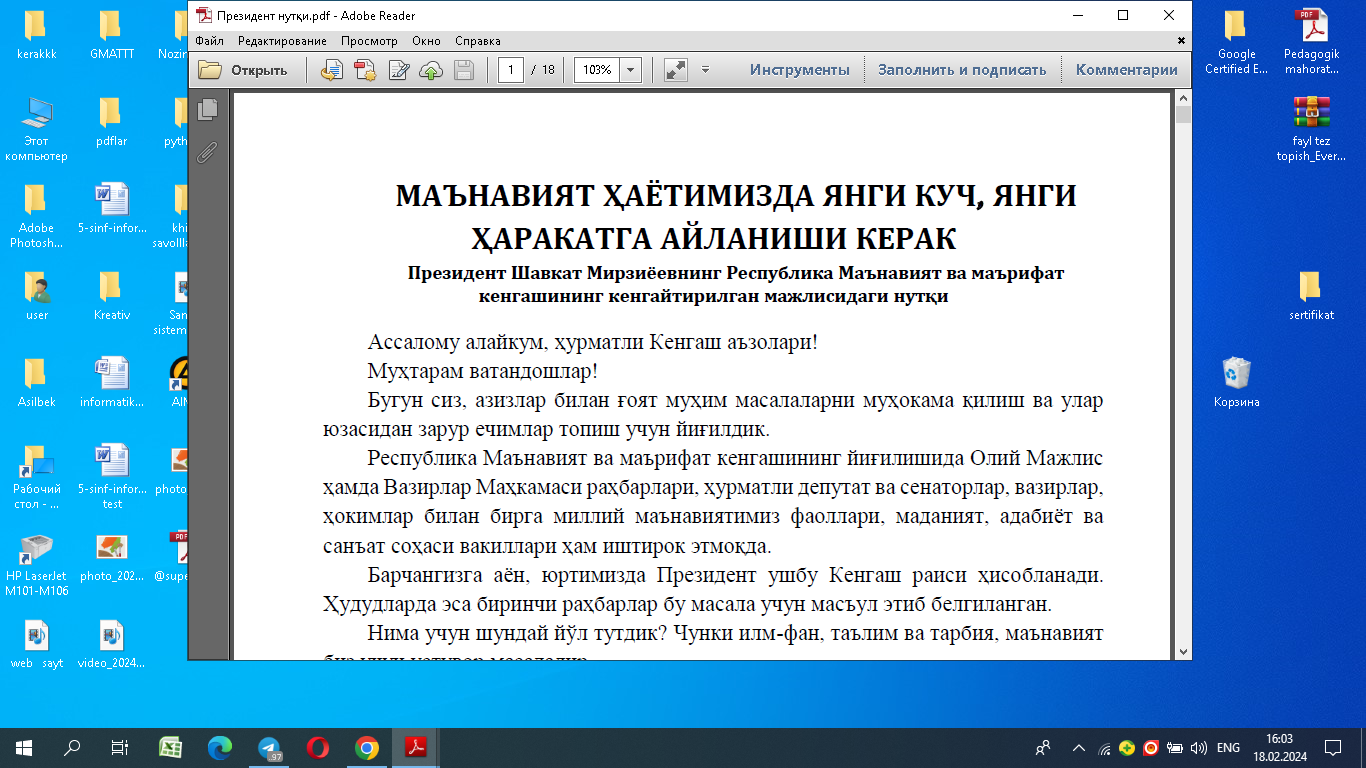Click the convert file to PDF icon
Viewport: 1366px width, 768px height.
coord(331,70)
